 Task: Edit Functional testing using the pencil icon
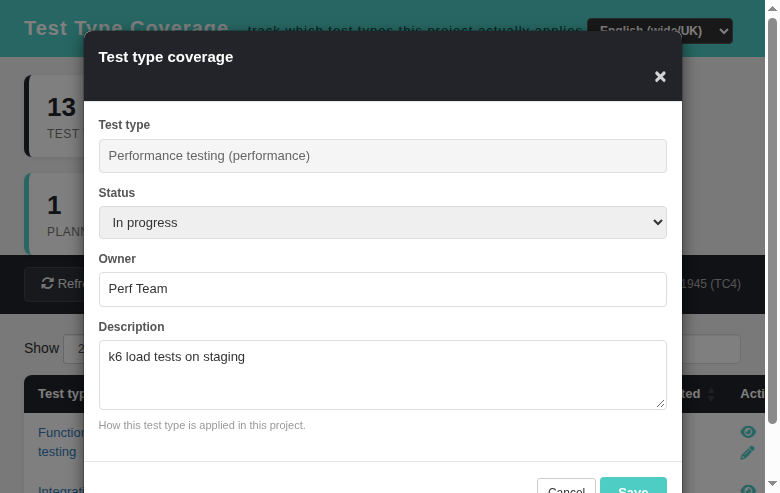(747, 453)
